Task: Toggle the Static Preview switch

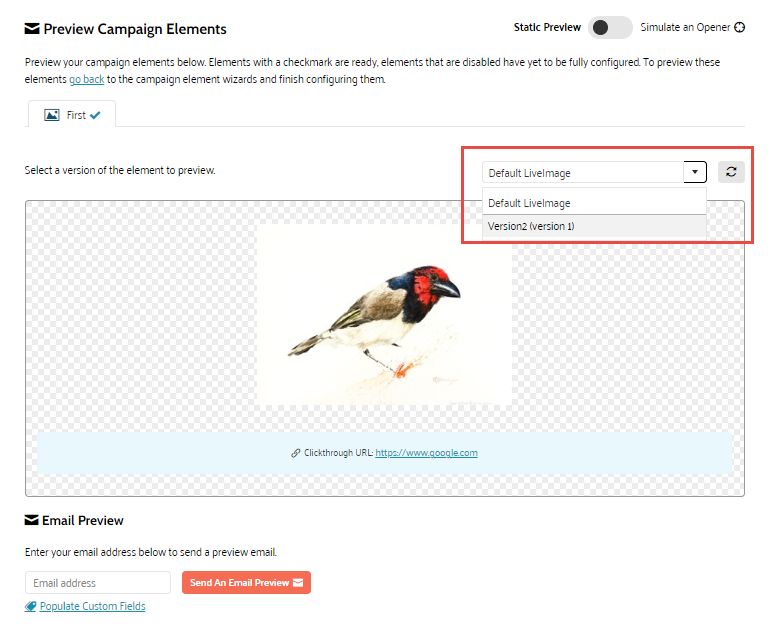Action: click(610, 28)
